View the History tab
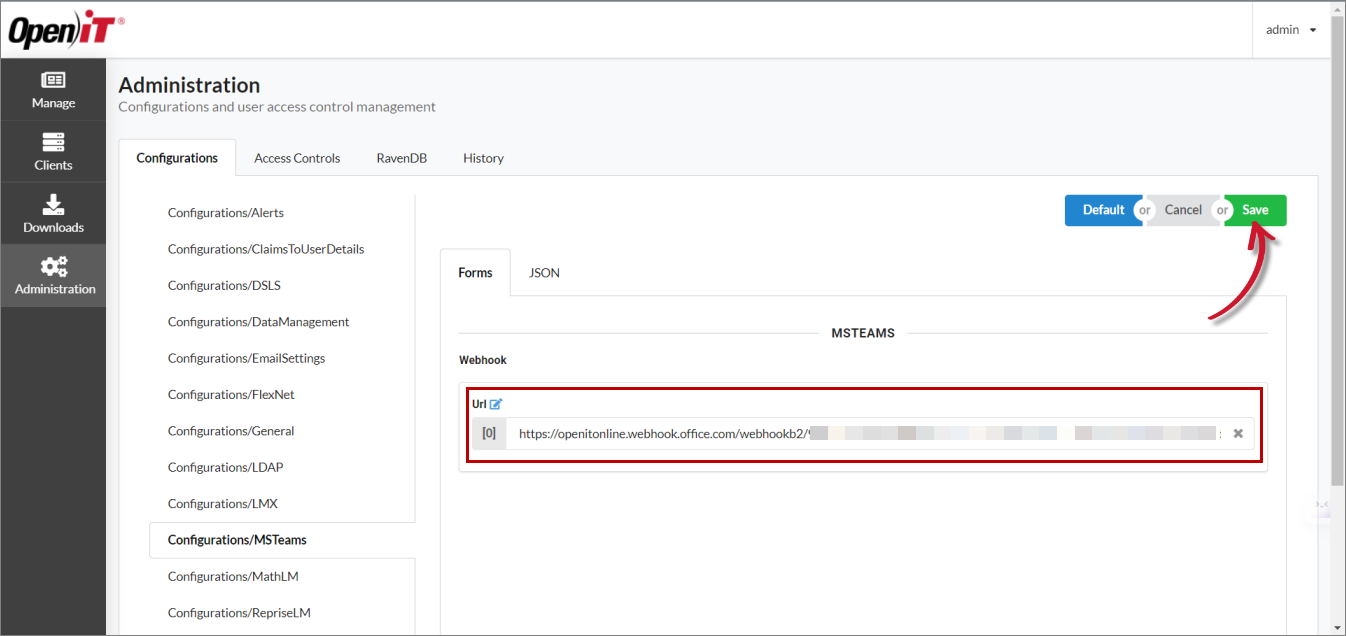 click(483, 158)
